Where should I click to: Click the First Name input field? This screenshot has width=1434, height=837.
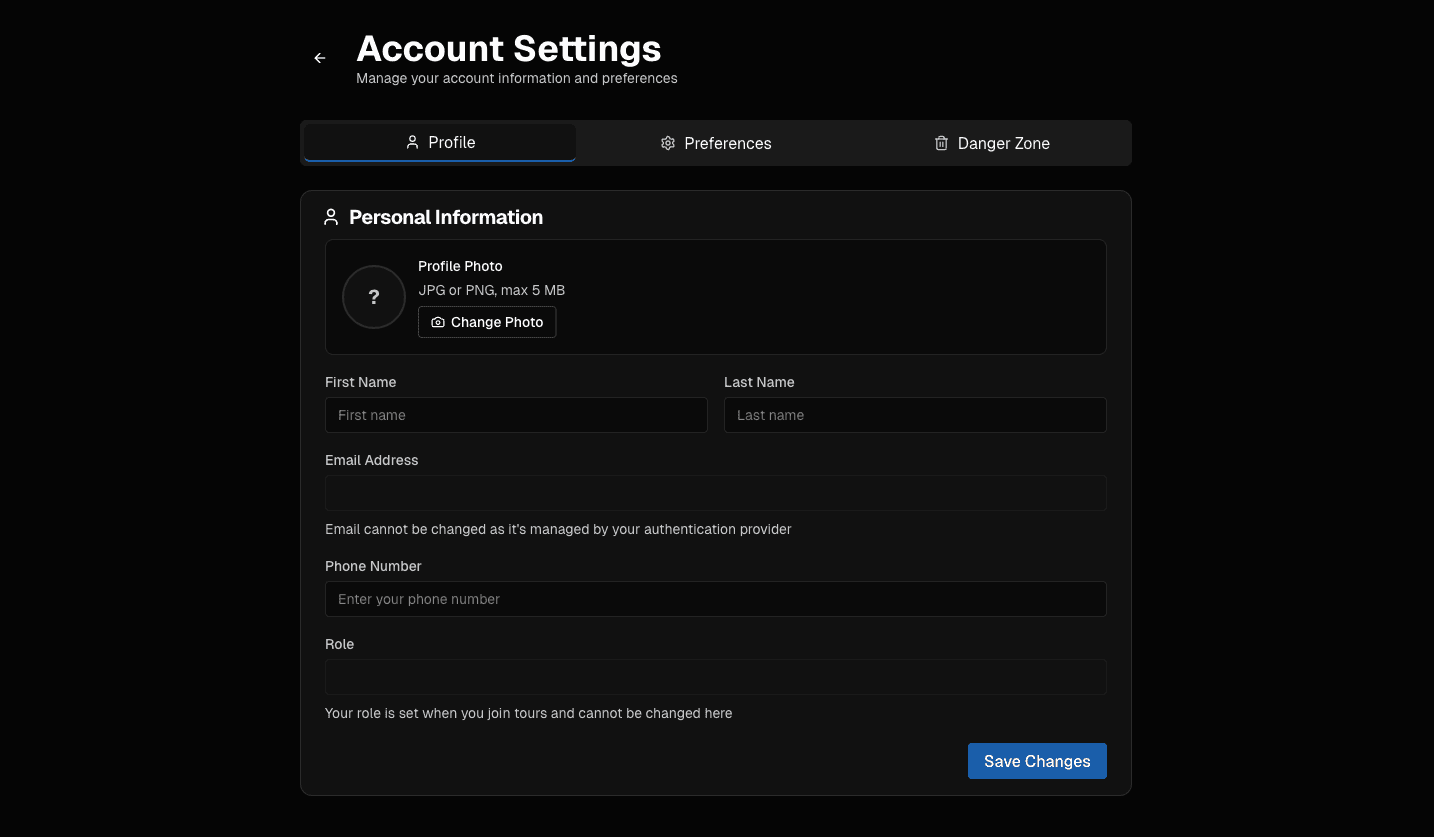(x=516, y=415)
